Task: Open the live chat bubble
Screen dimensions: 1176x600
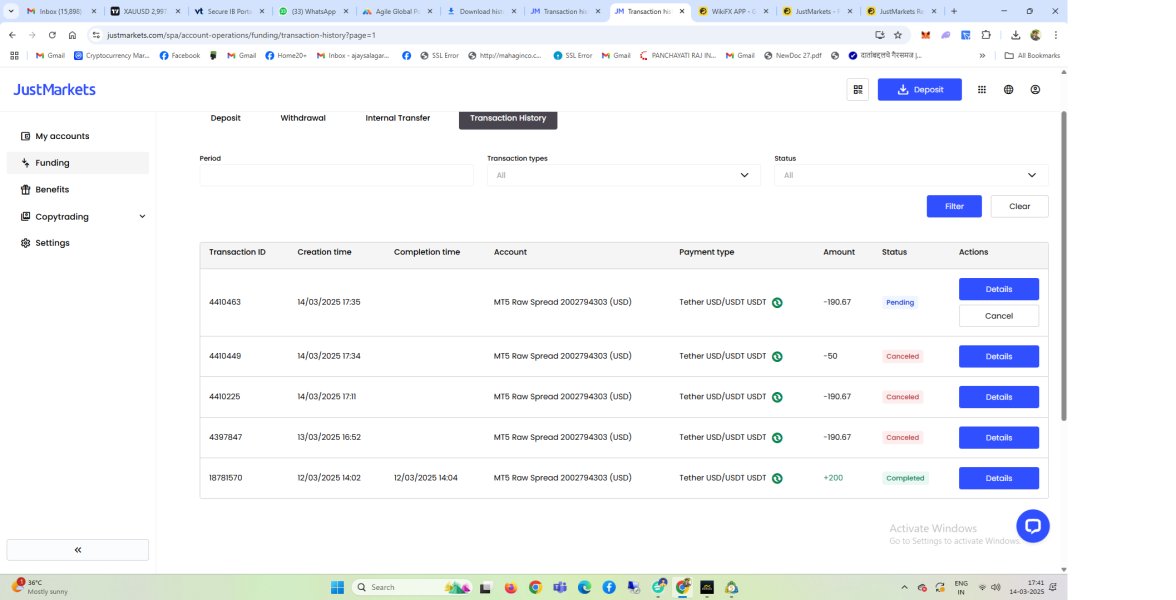Action: click(1032, 525)
